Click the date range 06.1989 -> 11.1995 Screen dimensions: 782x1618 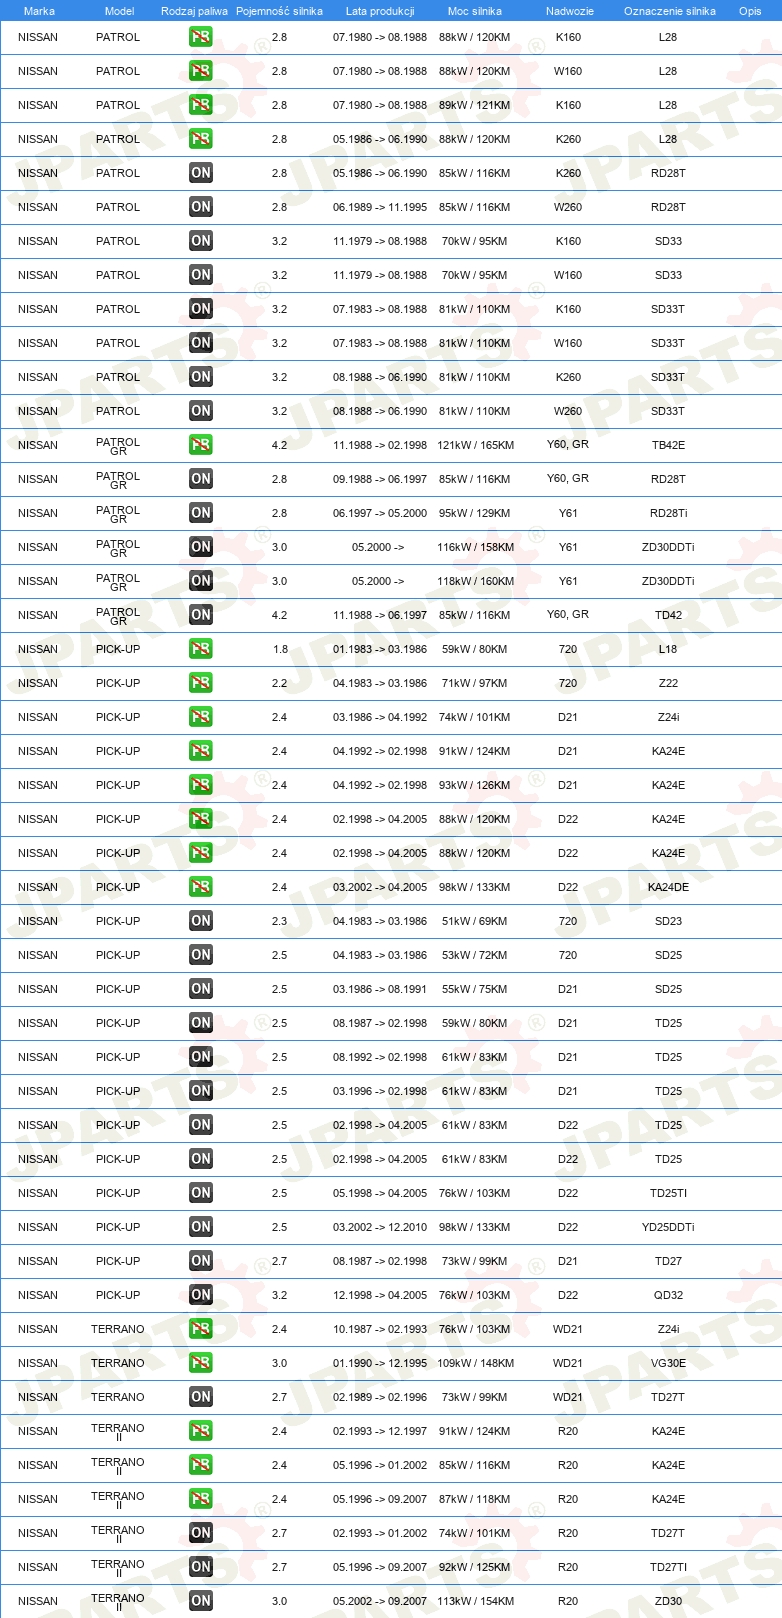pos(380,207)
